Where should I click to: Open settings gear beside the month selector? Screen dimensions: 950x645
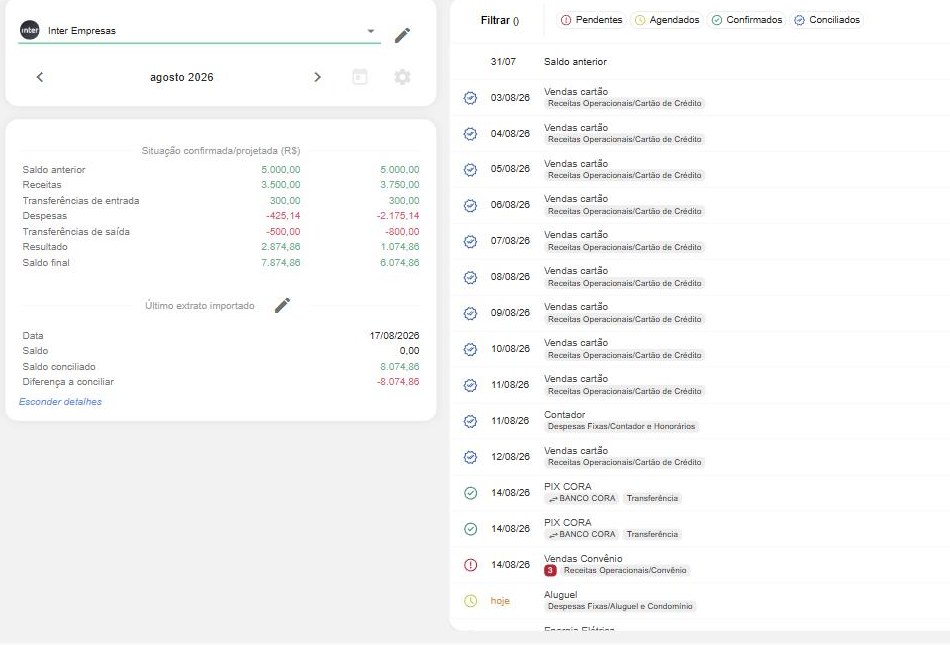(x=402, y=77)
